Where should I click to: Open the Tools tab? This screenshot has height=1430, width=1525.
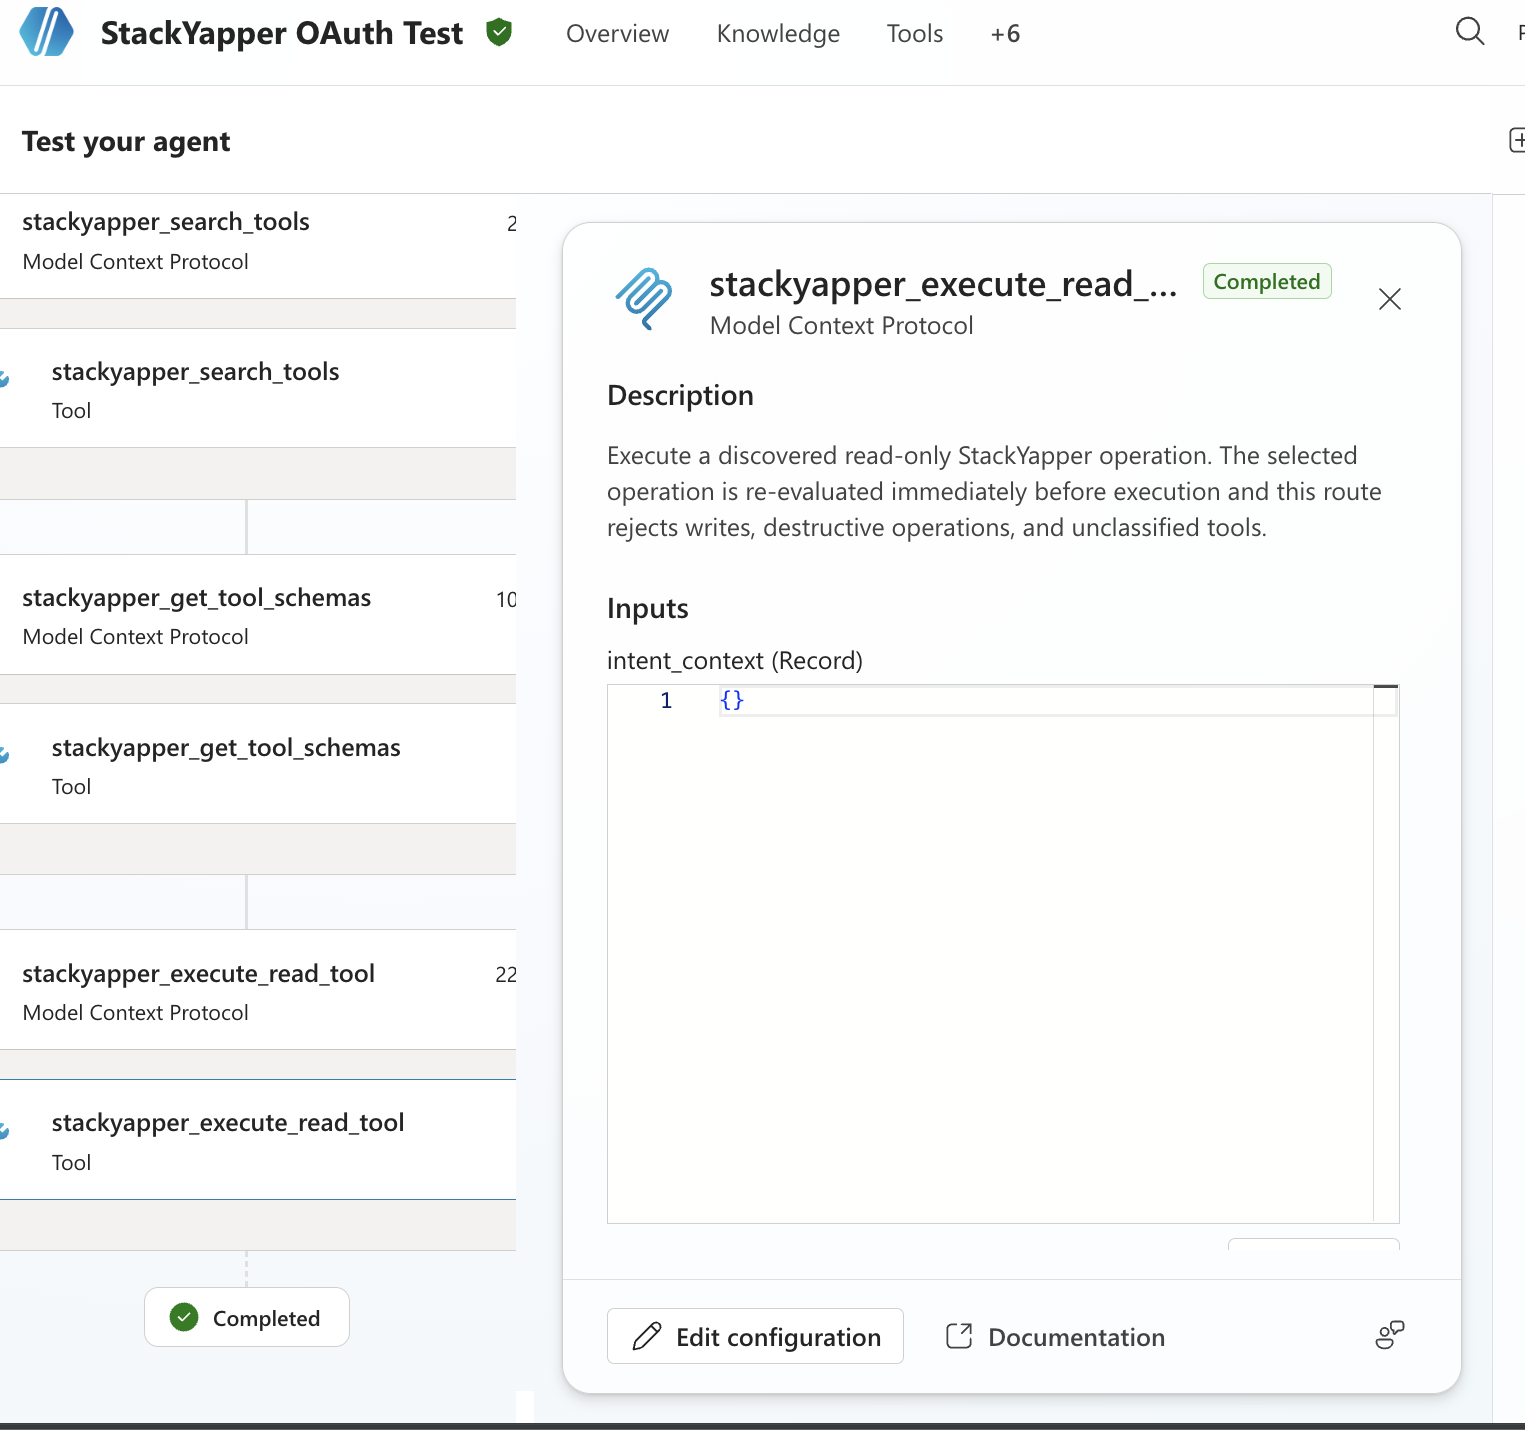(x=914, y=33)
